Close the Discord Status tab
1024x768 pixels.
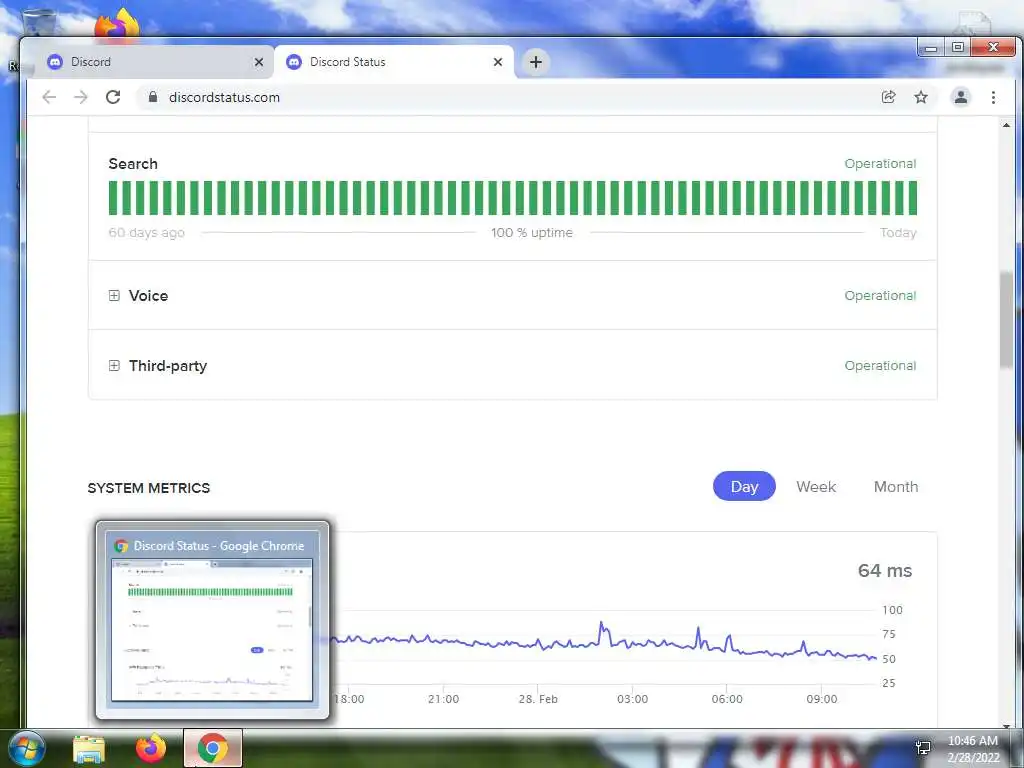tap(498, 62)
